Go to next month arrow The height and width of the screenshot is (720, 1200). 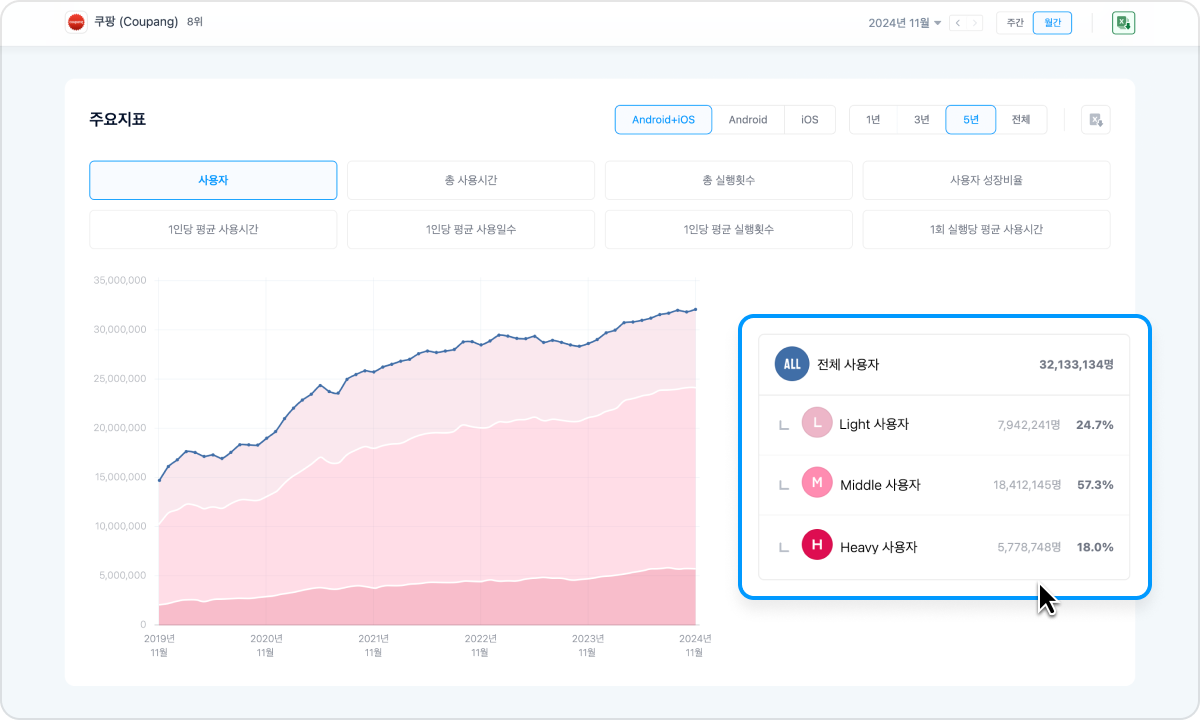[x=975, y=23]
